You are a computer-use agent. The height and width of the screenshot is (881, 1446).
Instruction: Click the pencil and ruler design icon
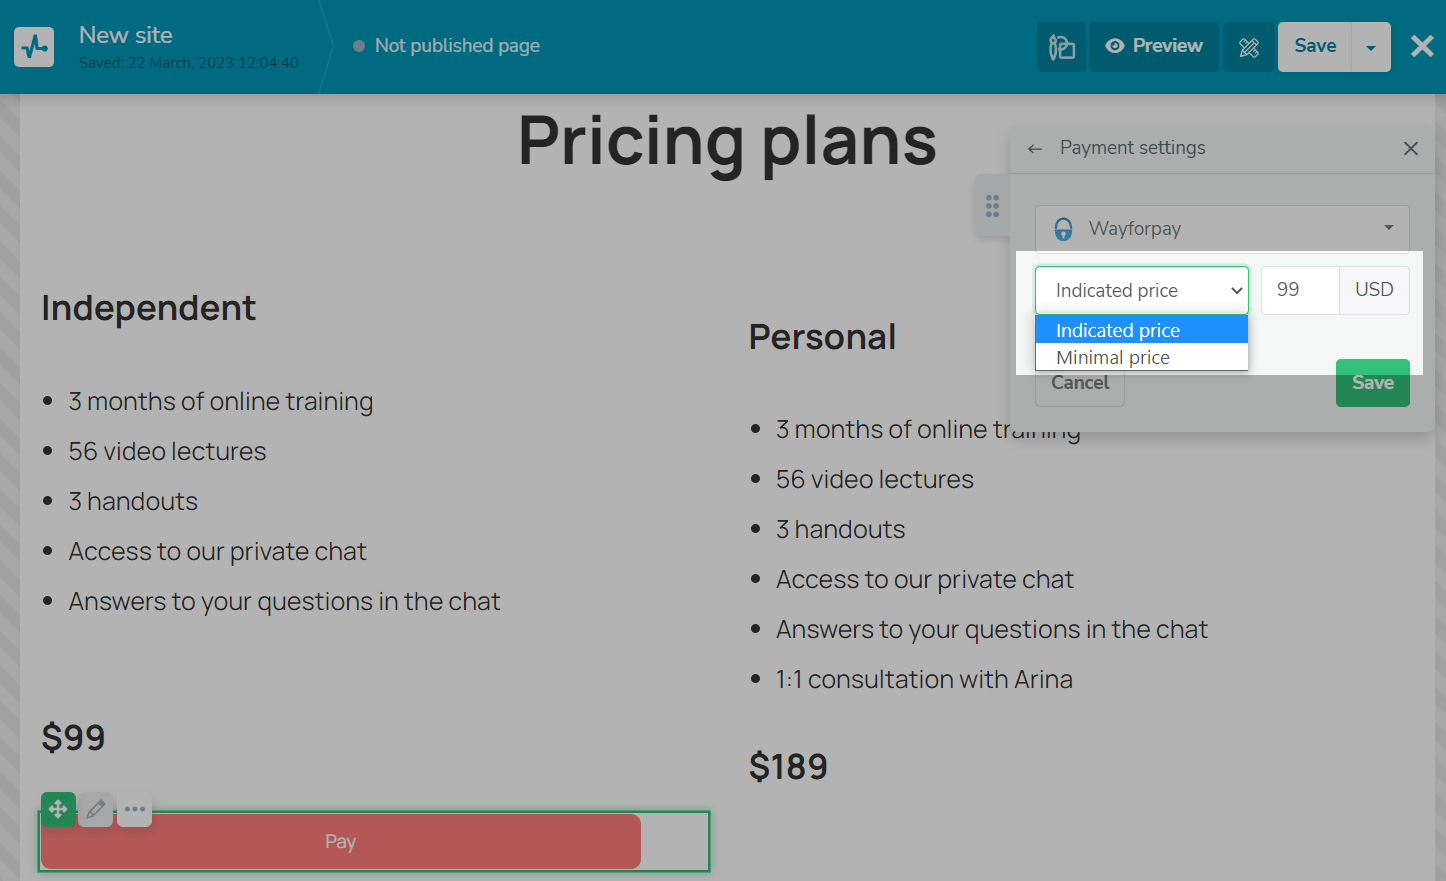point(1249,47)
